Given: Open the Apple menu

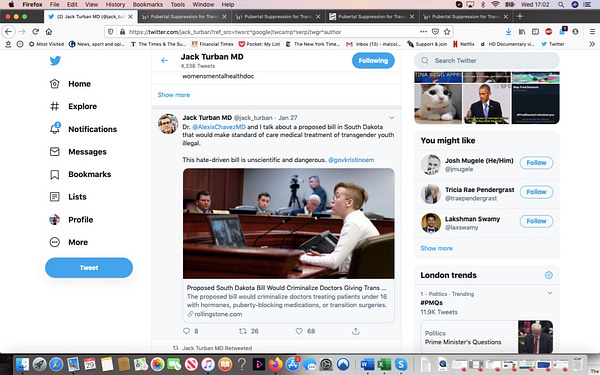Looking at the screenshot, I should coord(11,5).
